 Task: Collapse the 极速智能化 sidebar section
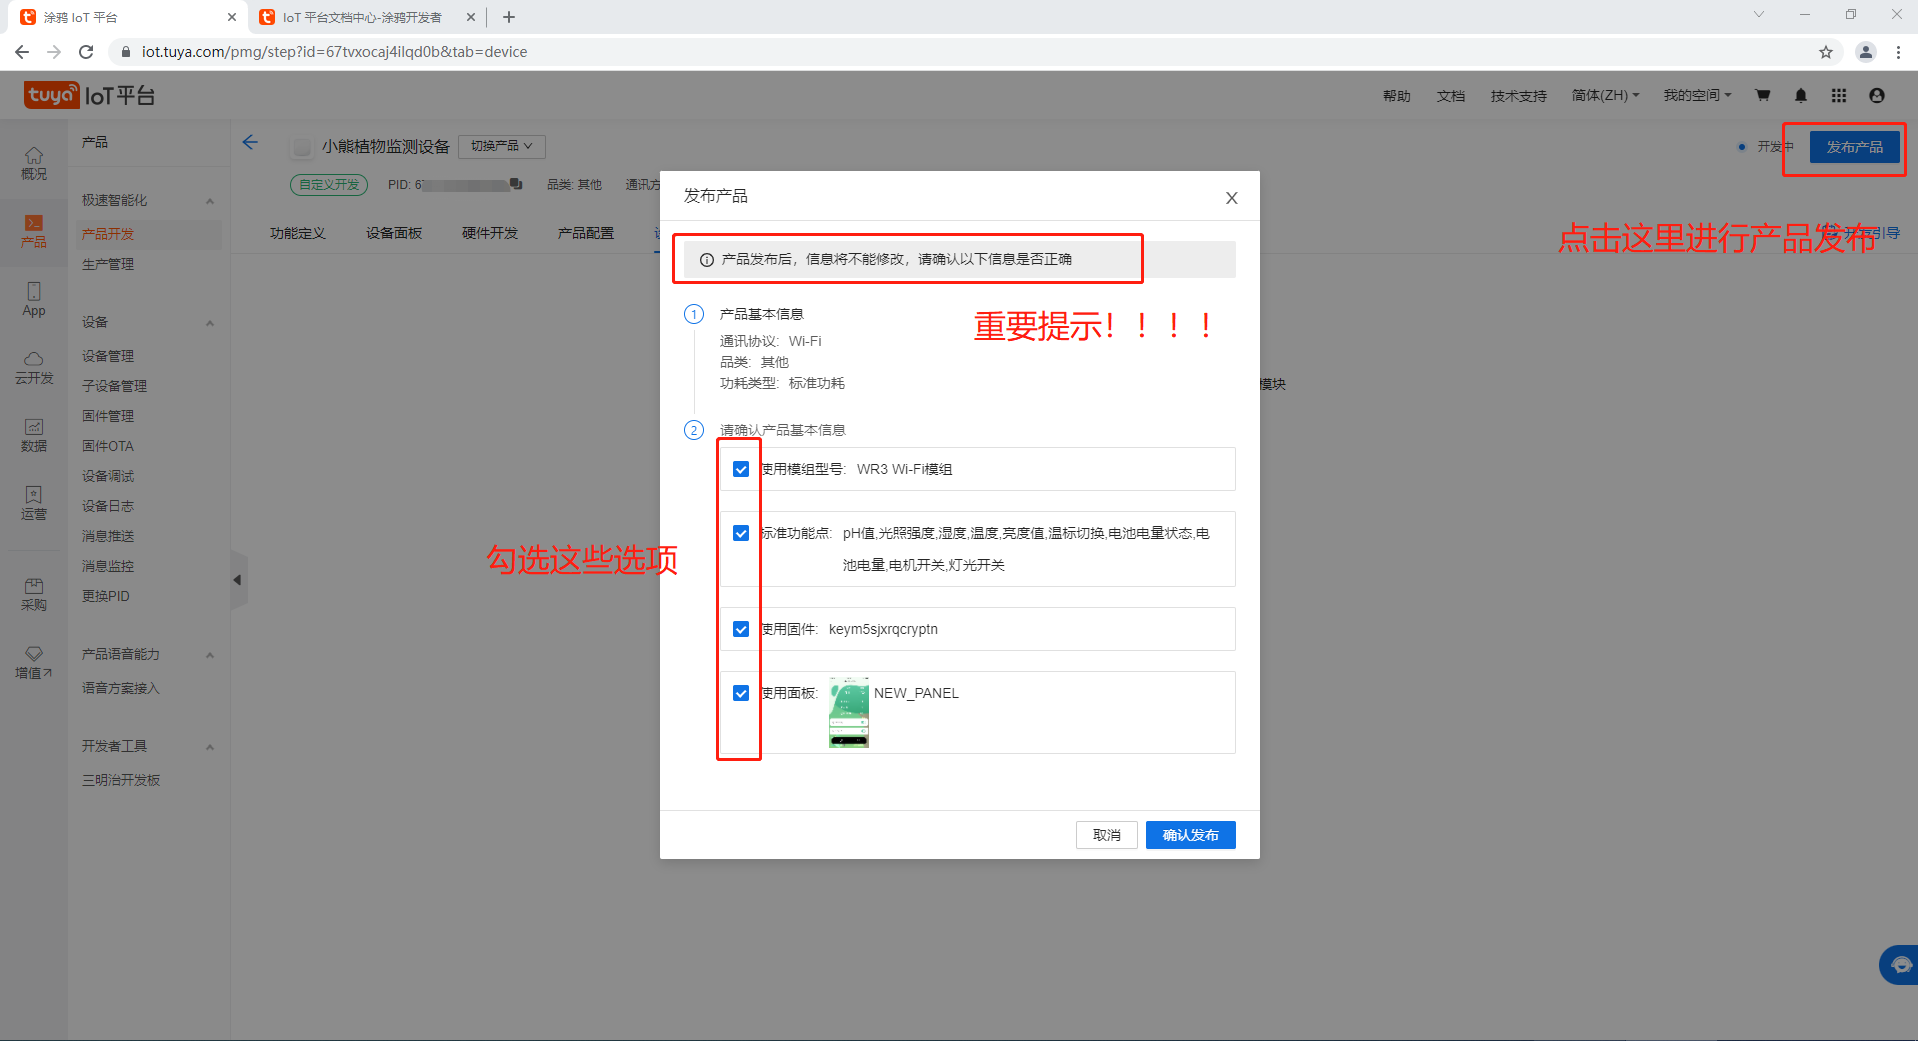(209, 201)
